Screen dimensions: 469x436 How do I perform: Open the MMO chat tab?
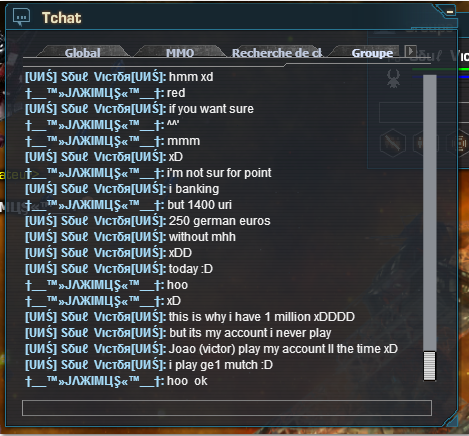click(180, 53)
